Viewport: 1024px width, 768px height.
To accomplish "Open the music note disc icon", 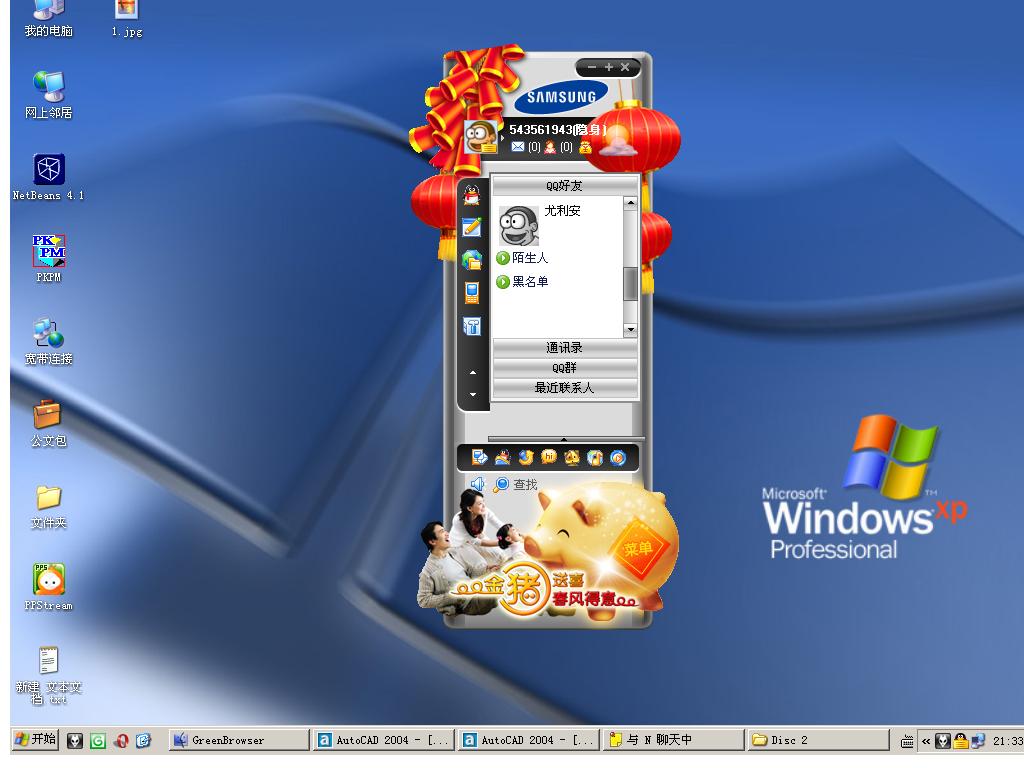I will [x=595, y=457].
